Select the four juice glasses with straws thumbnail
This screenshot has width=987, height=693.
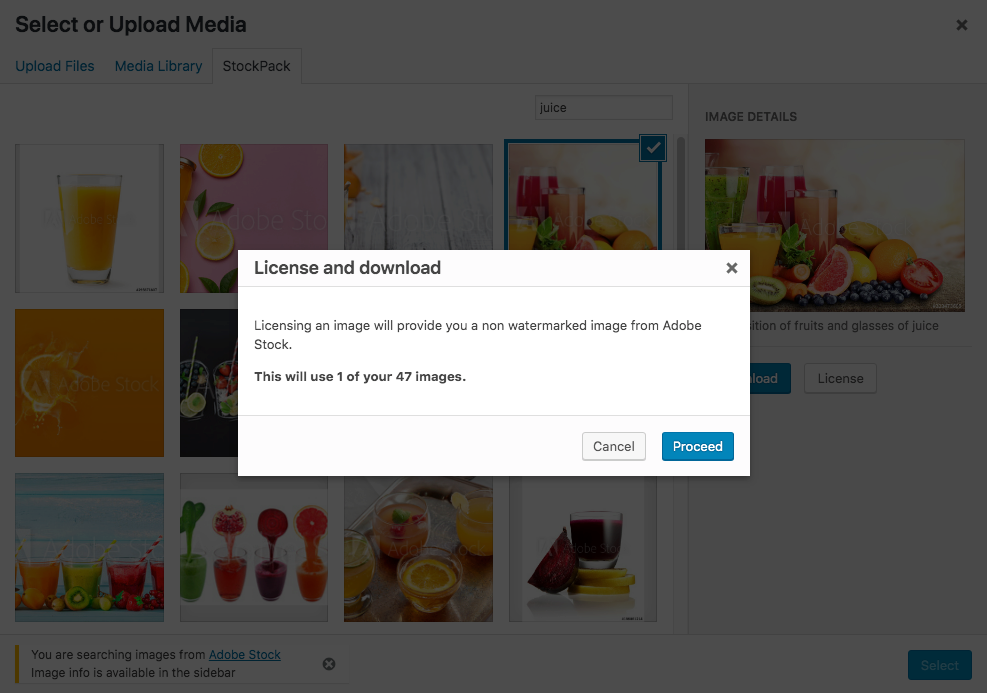89,548
